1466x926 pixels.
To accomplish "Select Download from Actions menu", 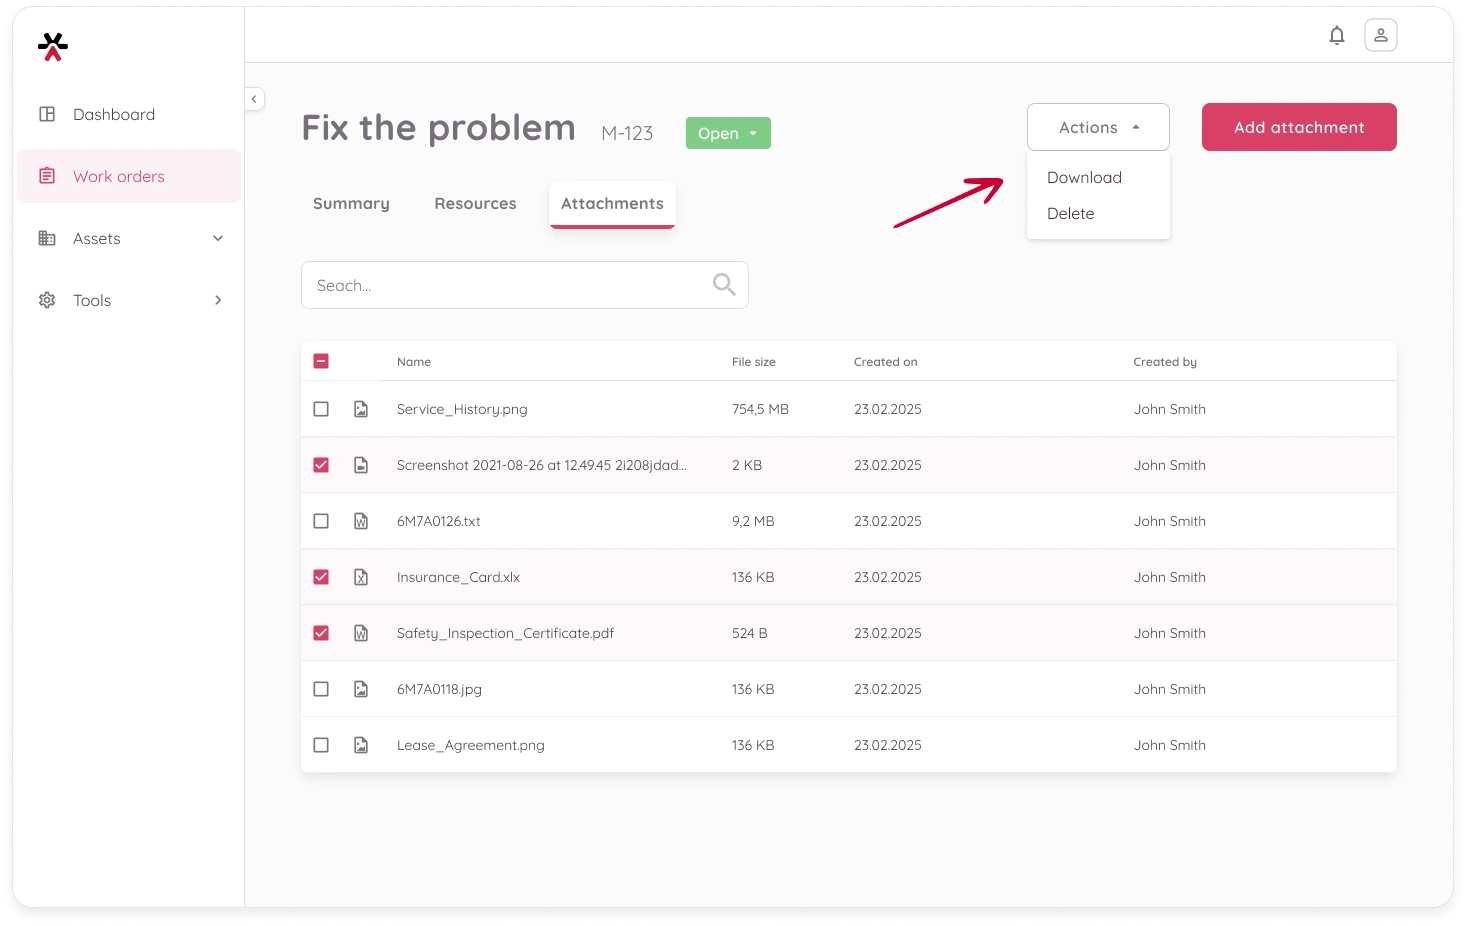I will 1084,177.
